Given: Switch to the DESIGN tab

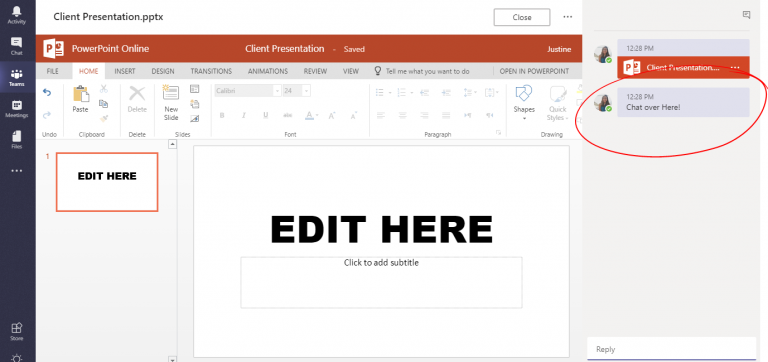Looking at the screenshot, I should tap(163, 71).
